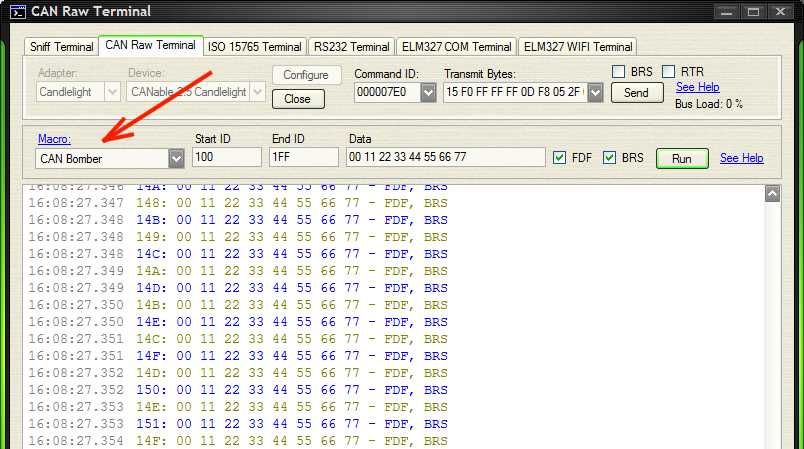Click the terminal app icon in title bar
The image size is (804, 449).
click(17, 11)
